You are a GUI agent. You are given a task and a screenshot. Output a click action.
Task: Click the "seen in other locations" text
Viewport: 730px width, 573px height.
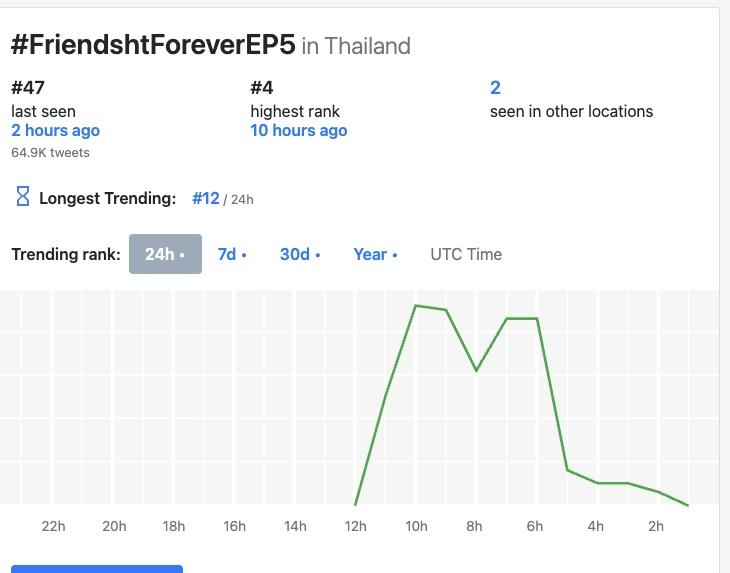571,111
